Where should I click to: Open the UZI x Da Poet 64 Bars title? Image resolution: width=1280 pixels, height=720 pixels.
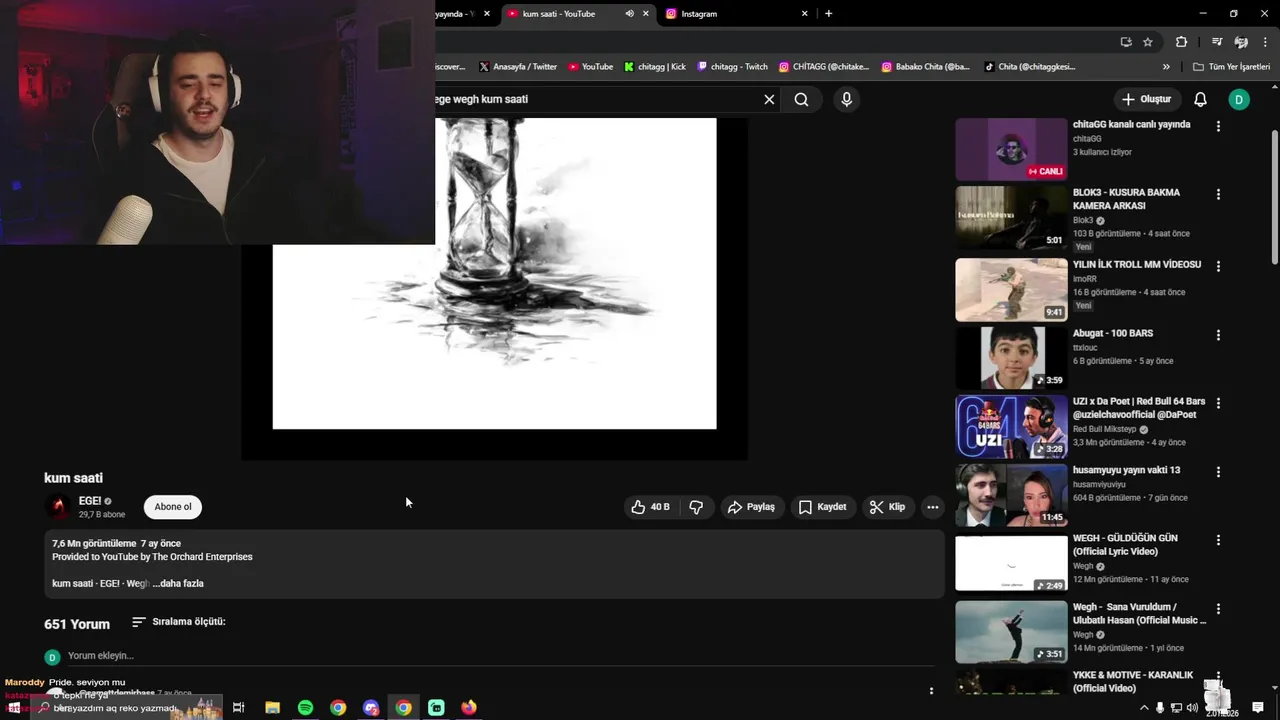1139,408
